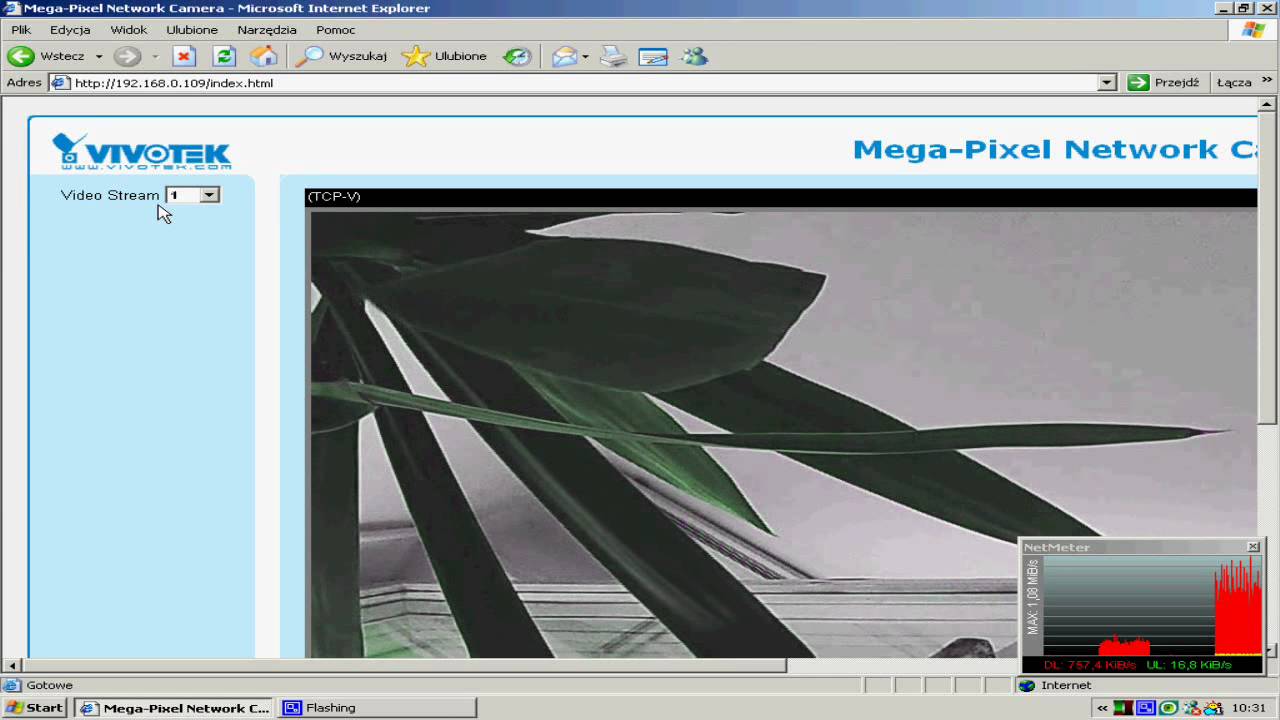Expand the back button history dropdown arrow

pyautogui.click(x=99, y=56)
